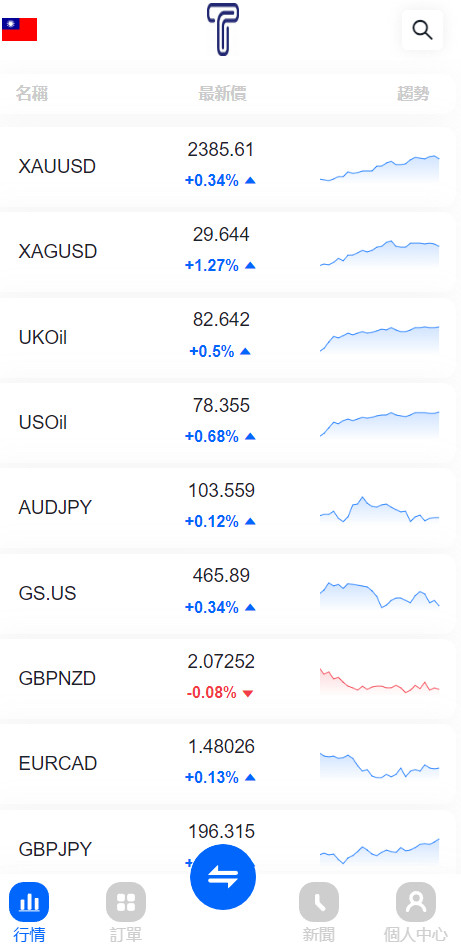Open the XAGUSD quote row

pyautogui.click(x=227, y=251)
